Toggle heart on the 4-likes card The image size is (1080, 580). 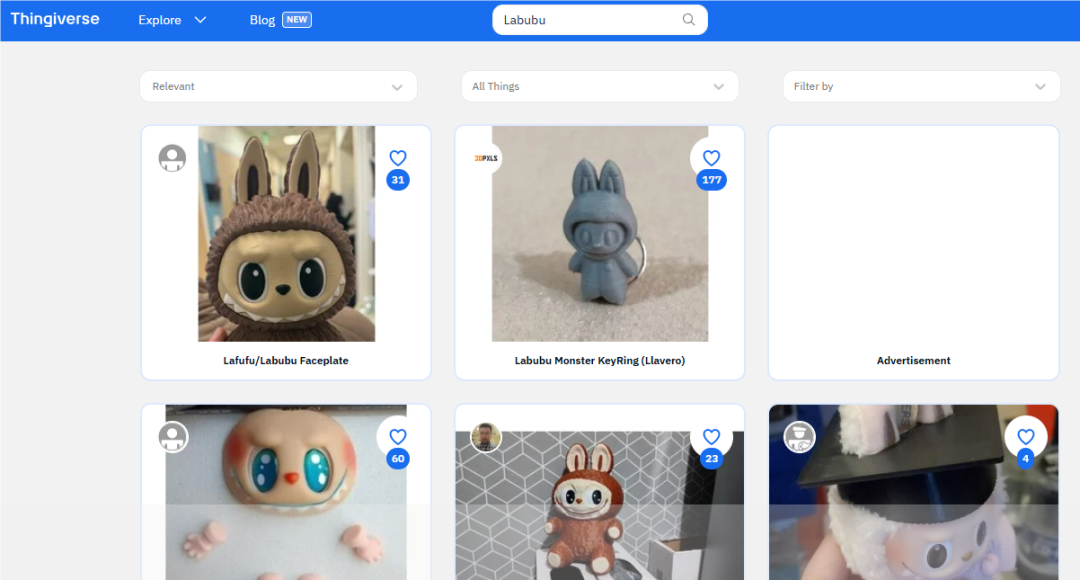(x=1026, y=437)
